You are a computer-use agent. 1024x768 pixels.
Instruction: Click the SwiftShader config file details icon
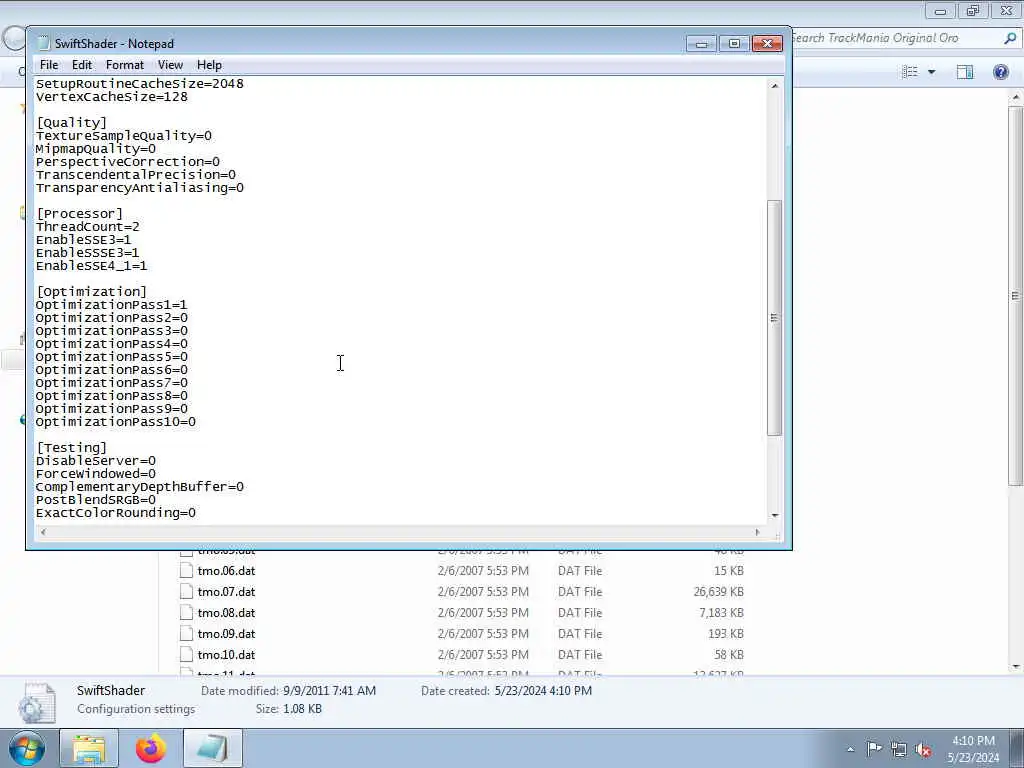pyautogui.click(x=38, y=702)
